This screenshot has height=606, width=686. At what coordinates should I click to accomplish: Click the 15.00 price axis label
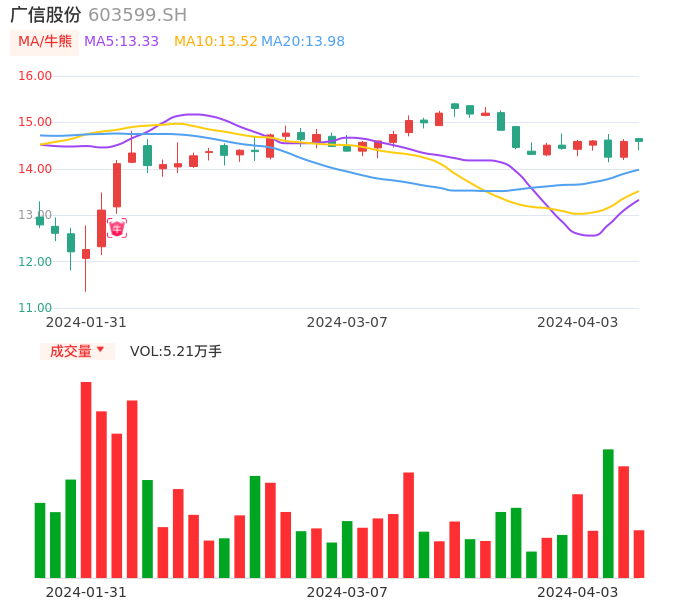tap(35, 122)
